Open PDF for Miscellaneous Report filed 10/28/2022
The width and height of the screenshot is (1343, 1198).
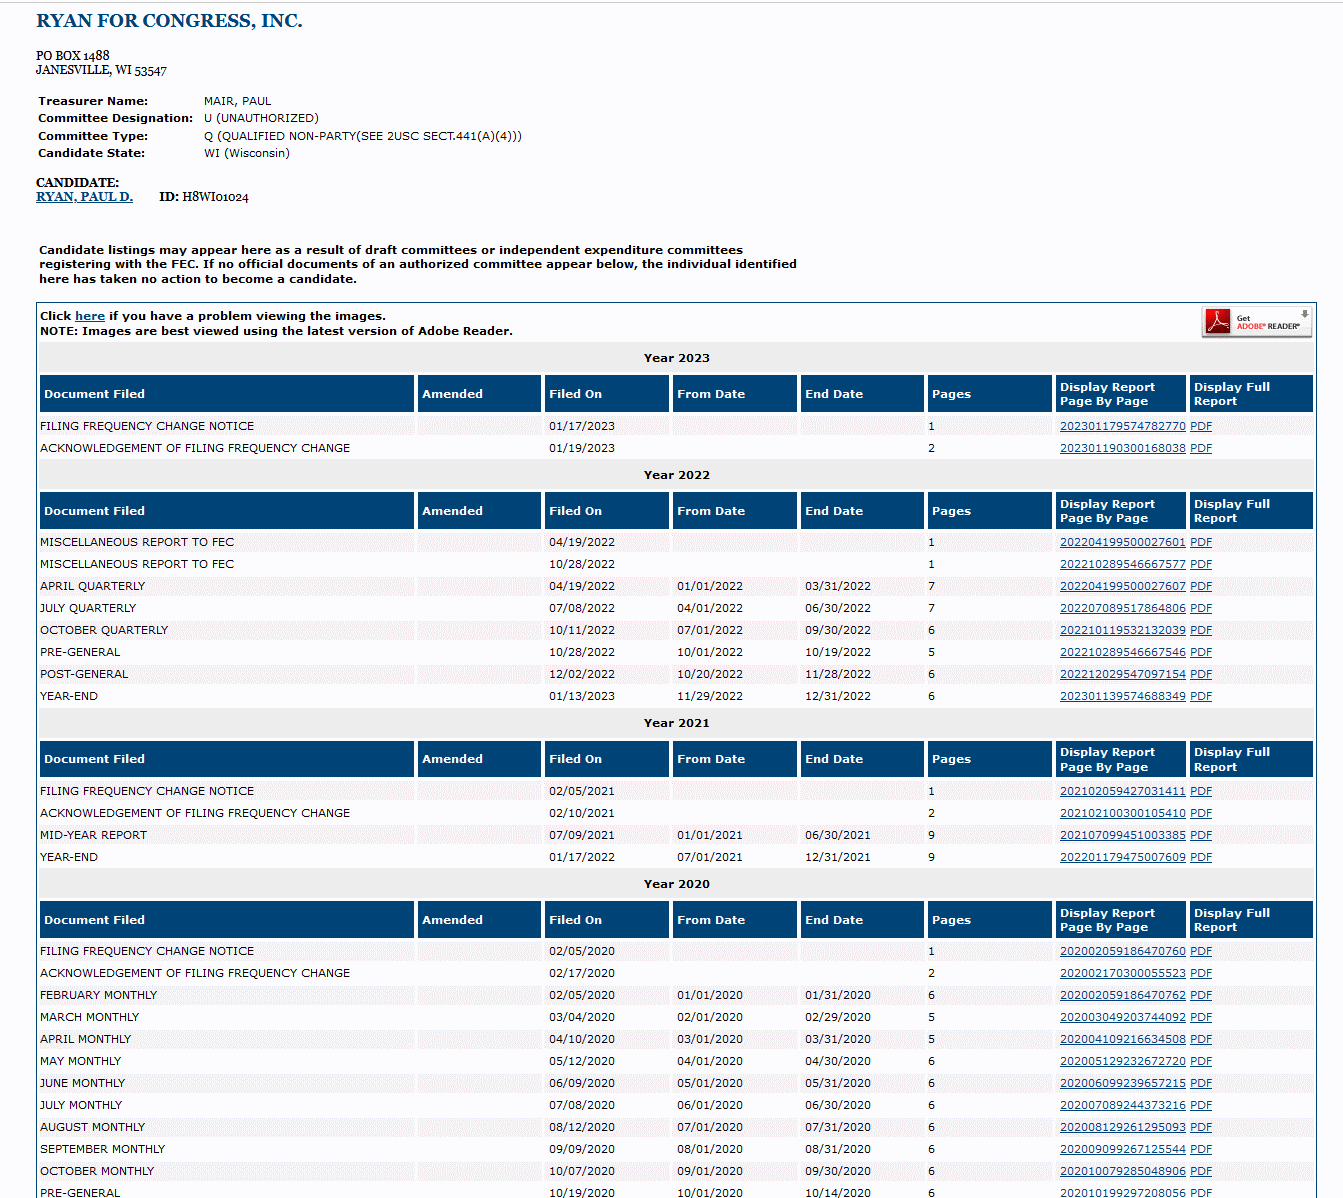(x=1201, y=564)
